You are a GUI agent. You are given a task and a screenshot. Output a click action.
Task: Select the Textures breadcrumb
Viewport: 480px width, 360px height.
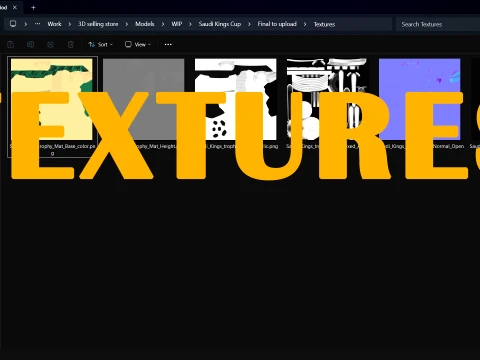pyautogui.click(x=324, y=24)
